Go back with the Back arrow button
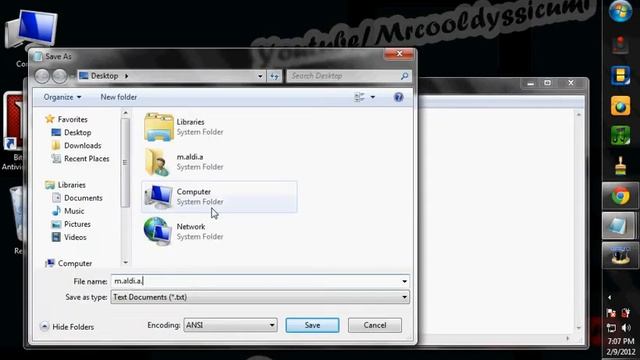640x360 pixels. [42, 76]
